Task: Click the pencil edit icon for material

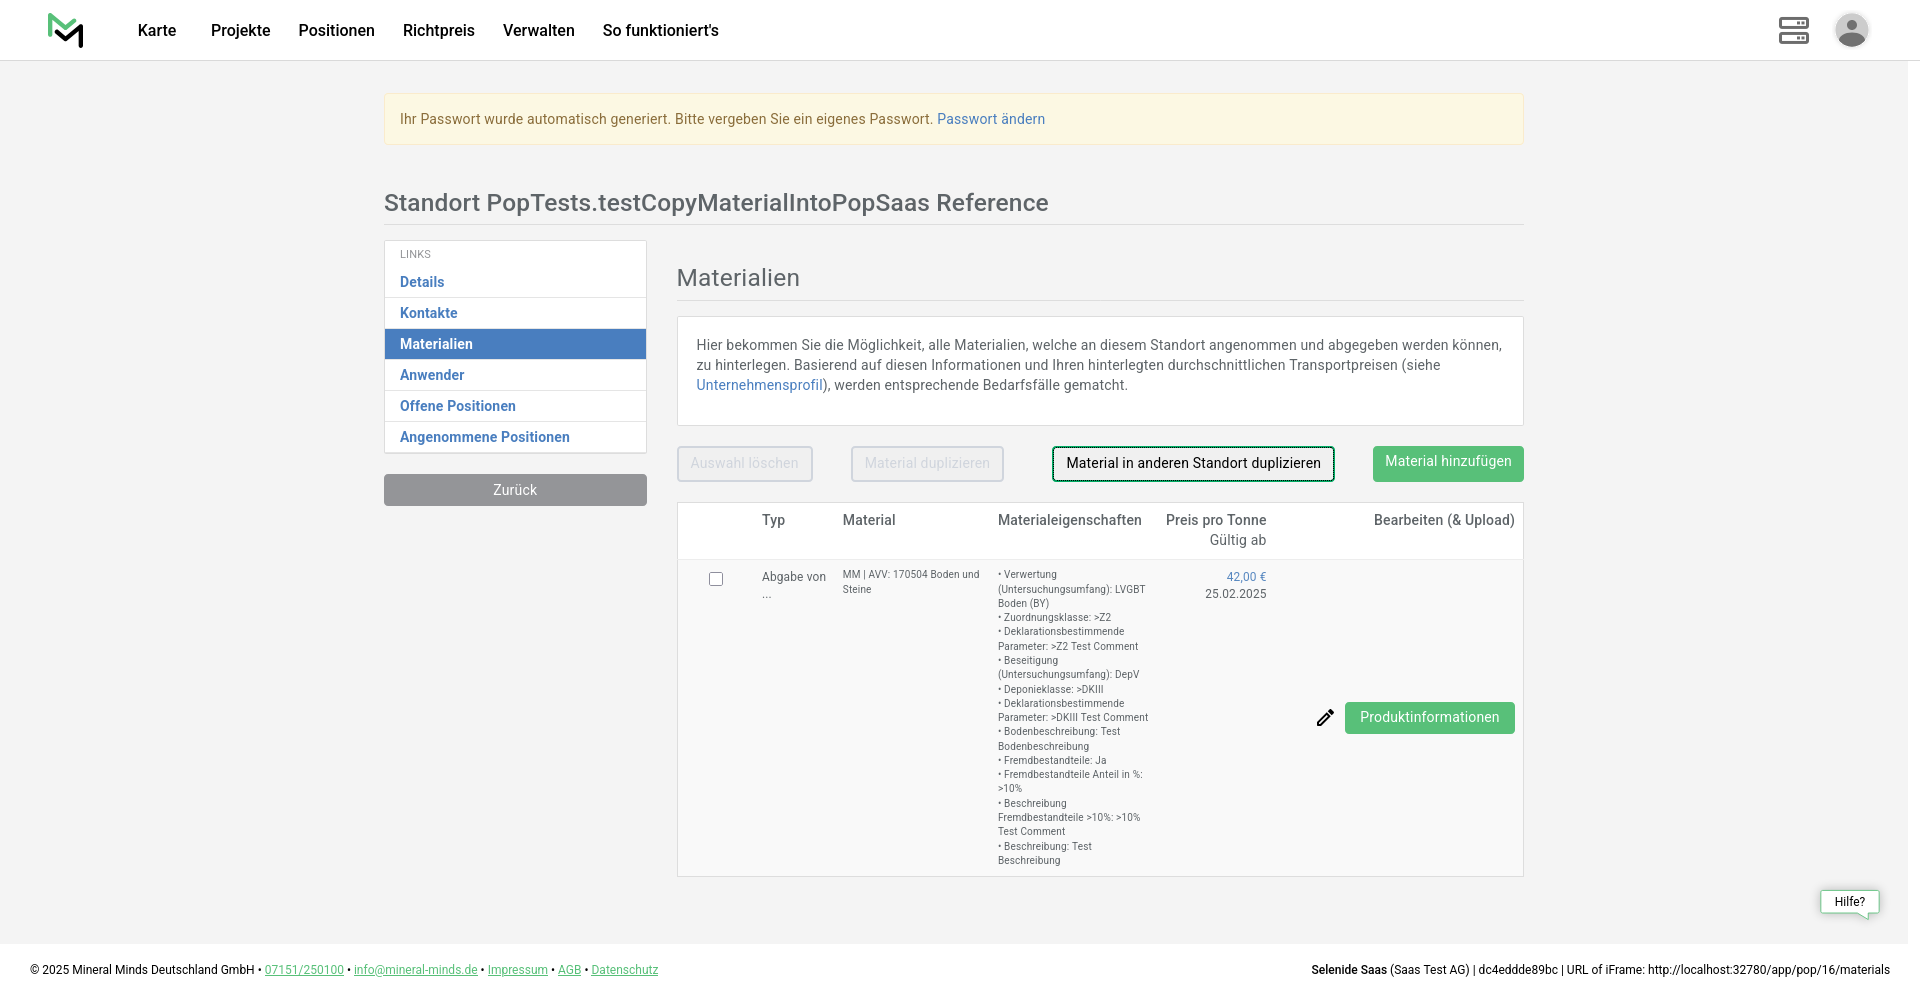Action: click(x=1325, y=718)
